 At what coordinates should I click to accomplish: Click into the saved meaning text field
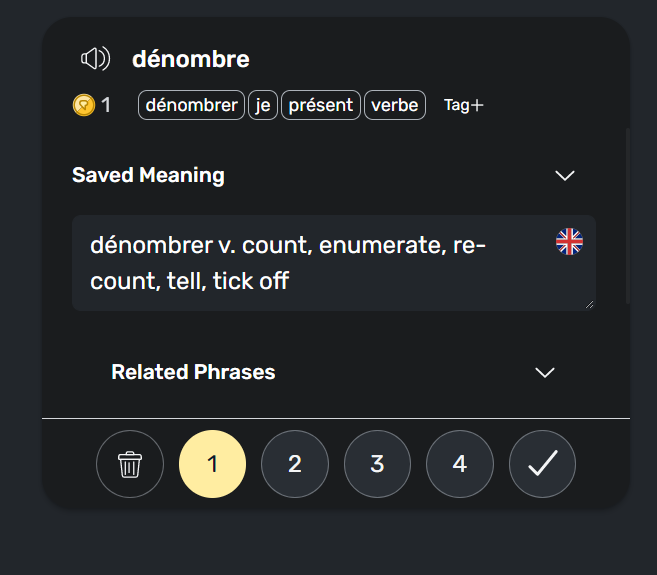pyautogui.click(x=334, y=263)
